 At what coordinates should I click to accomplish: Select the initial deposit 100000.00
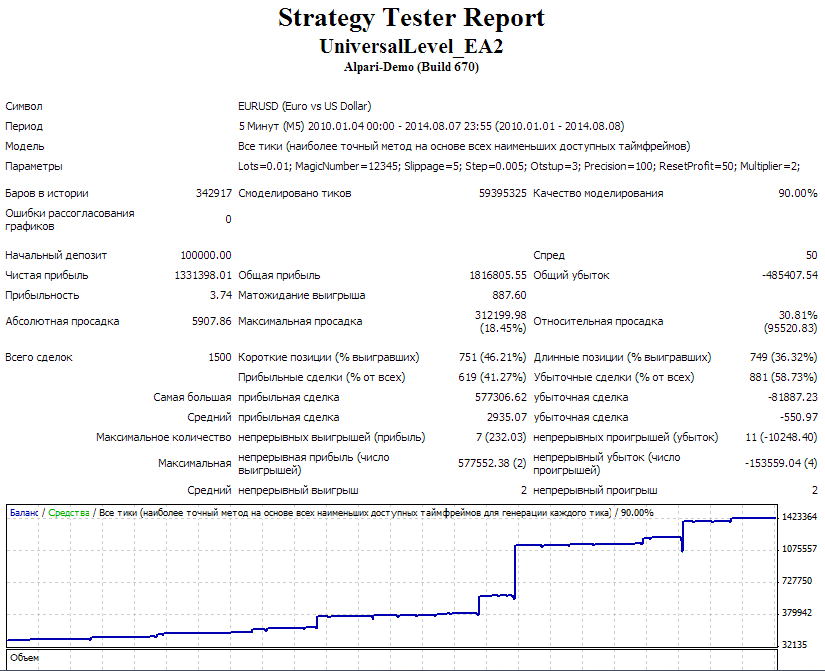pyautogui.click(x=206, y=255)
